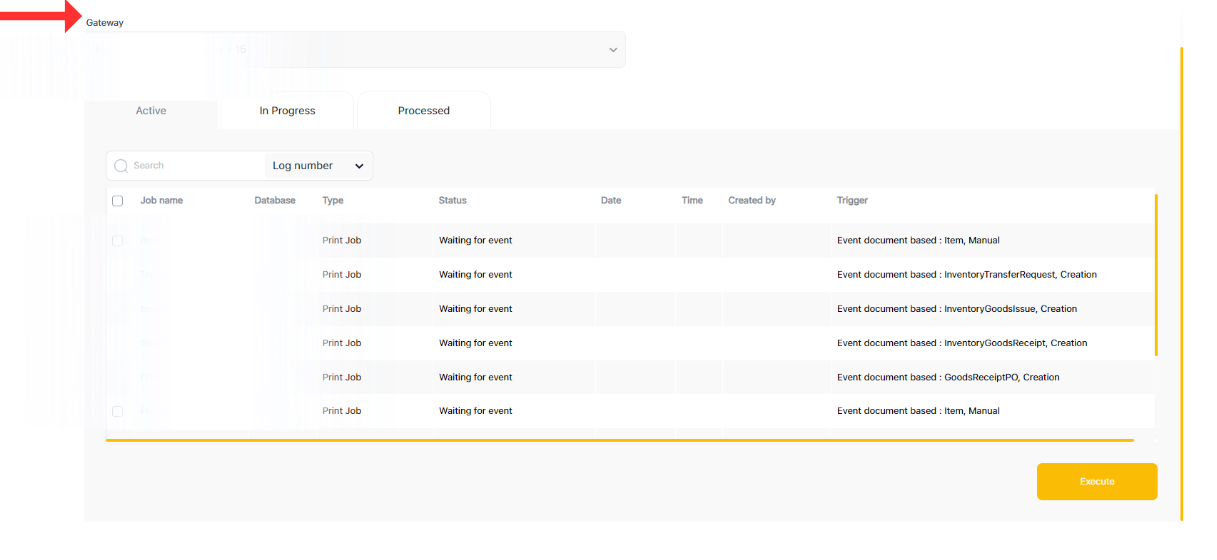The height and width of the screenshot is (560, 1217).
Task: Click the yellow horizontal scrollbar below the table
Action: pyautogui.click(x=620, y=440)
